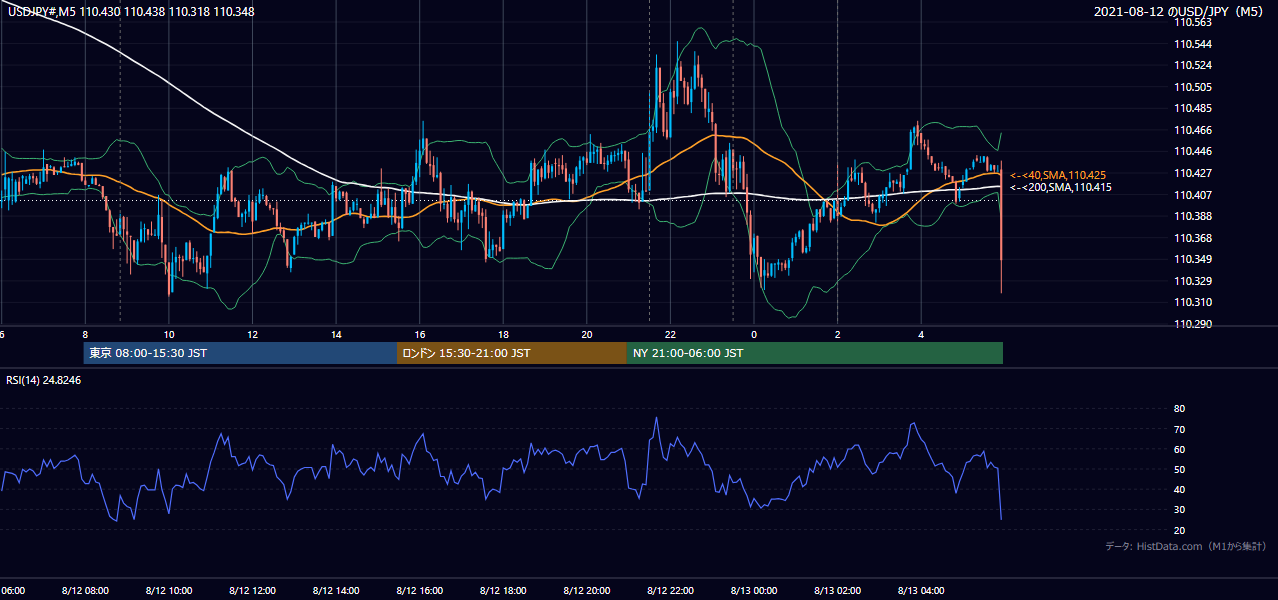
Task: Click the 8/12 08:00 date axis label
Action: click(85, 591)
